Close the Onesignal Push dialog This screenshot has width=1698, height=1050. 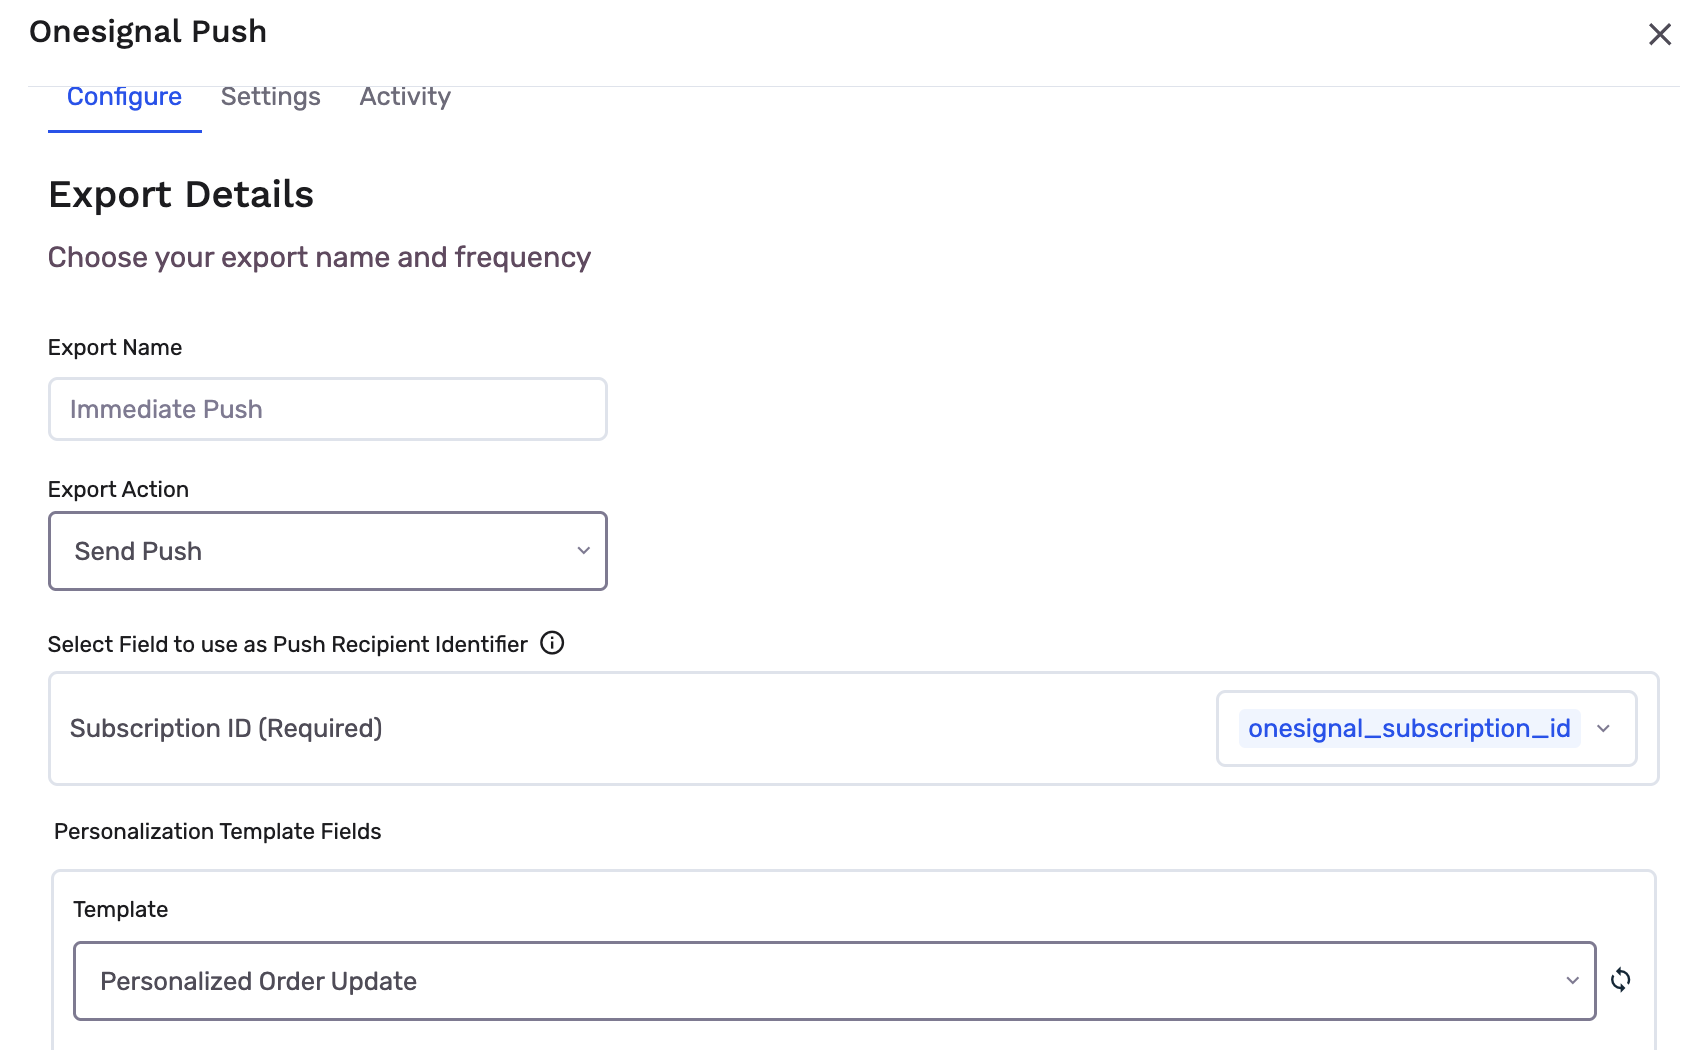coord(1661,33)
